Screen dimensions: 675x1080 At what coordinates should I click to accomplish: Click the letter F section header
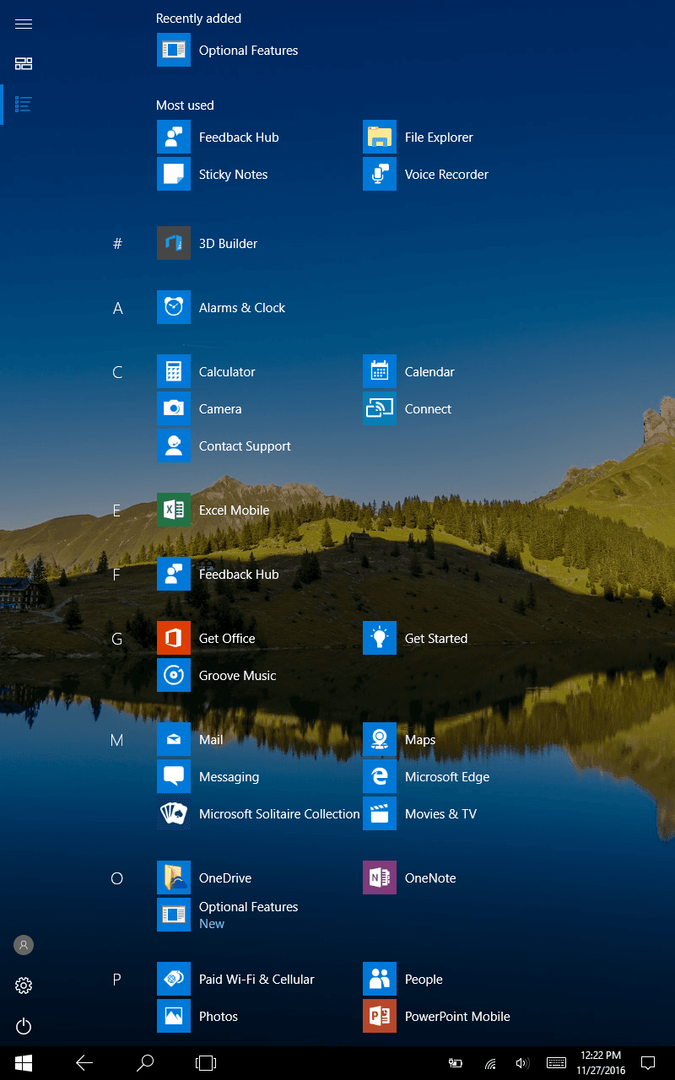(116, 574)
